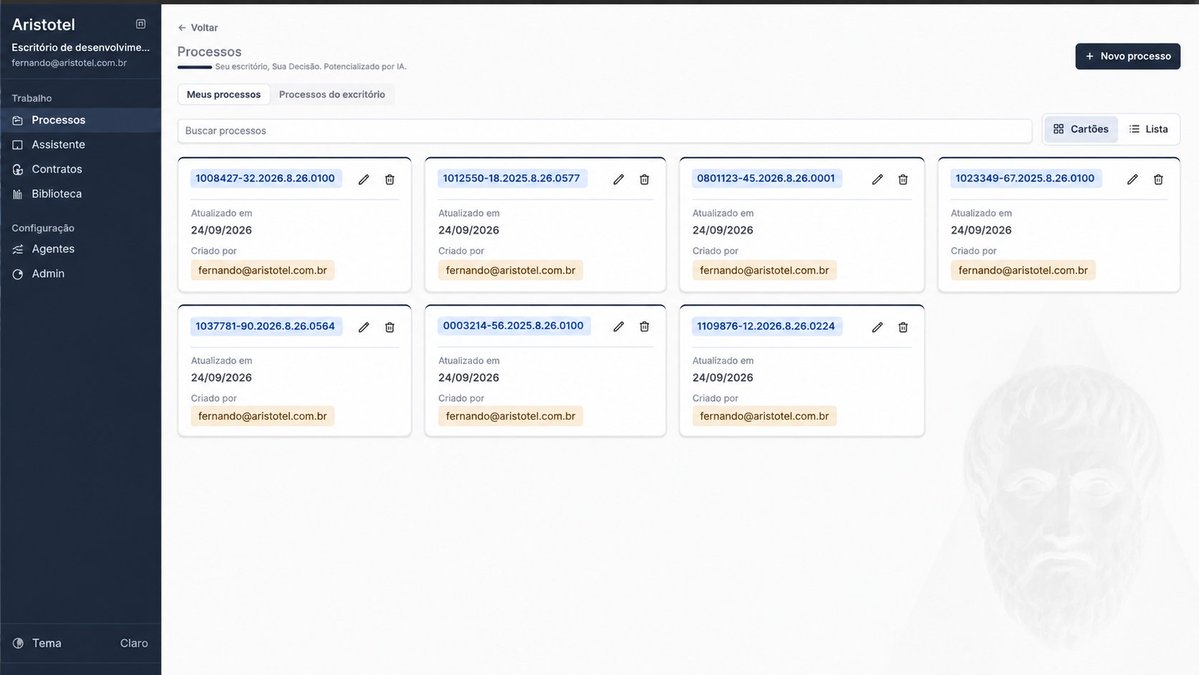
Task: Edit process 1008427-32.2026.8.26.0100 with pencil icon
Action: click(x=364, y=179)
